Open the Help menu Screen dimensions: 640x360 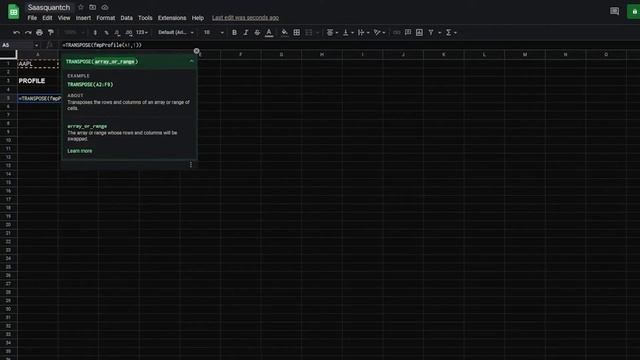[198, 18]
